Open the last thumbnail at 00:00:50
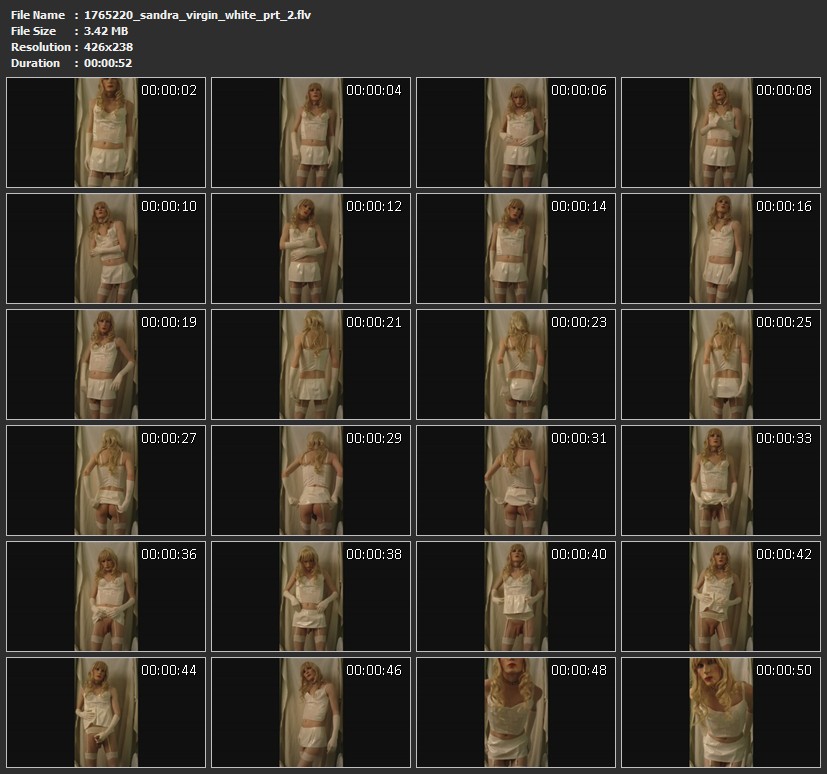827x774 pixels. click(721, 711)
